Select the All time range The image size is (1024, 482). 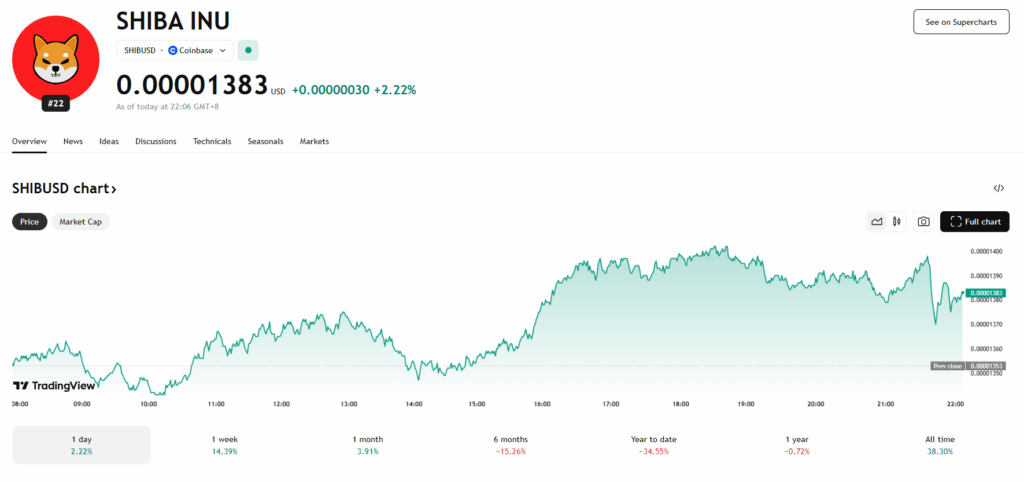point(940,445)
